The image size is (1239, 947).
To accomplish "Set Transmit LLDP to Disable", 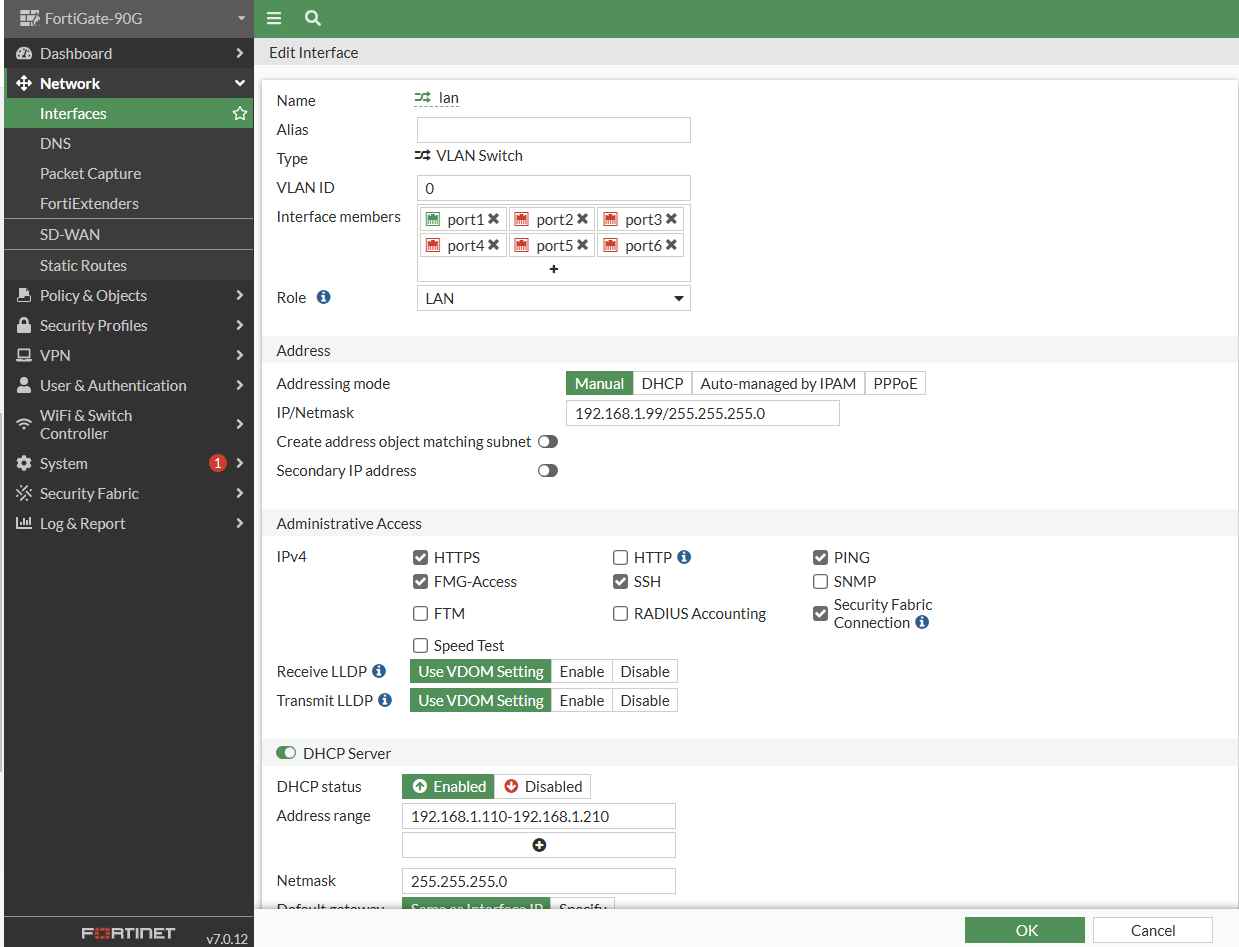I will 645,700.
